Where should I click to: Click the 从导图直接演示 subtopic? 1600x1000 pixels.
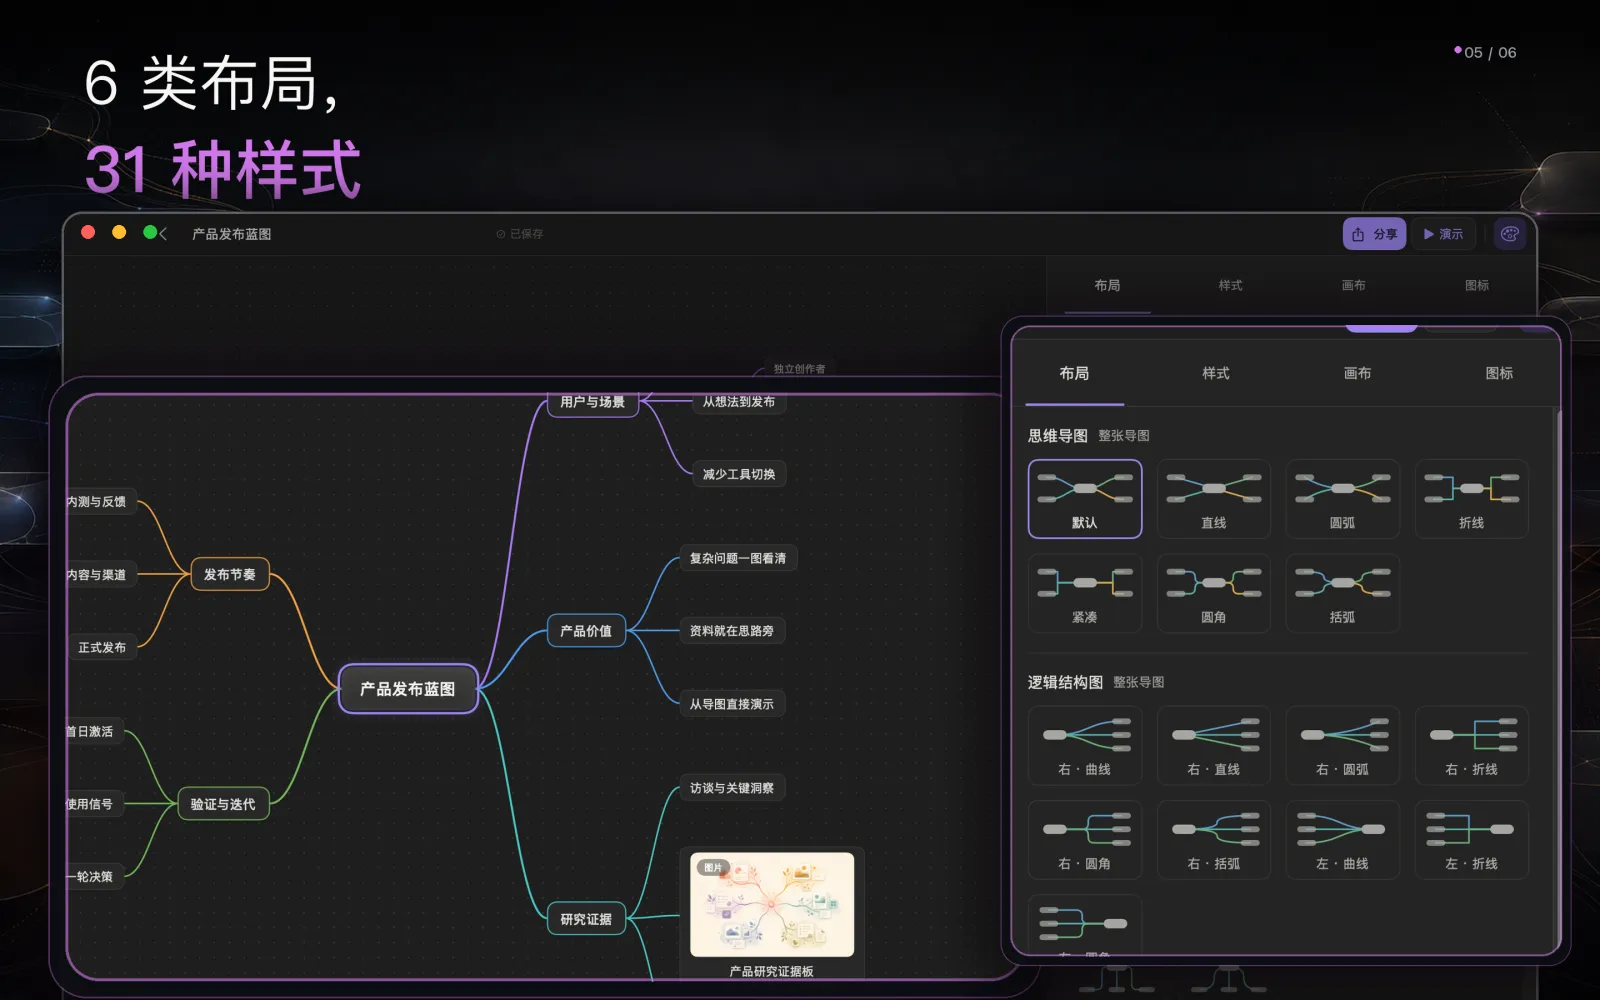point(732,704)
